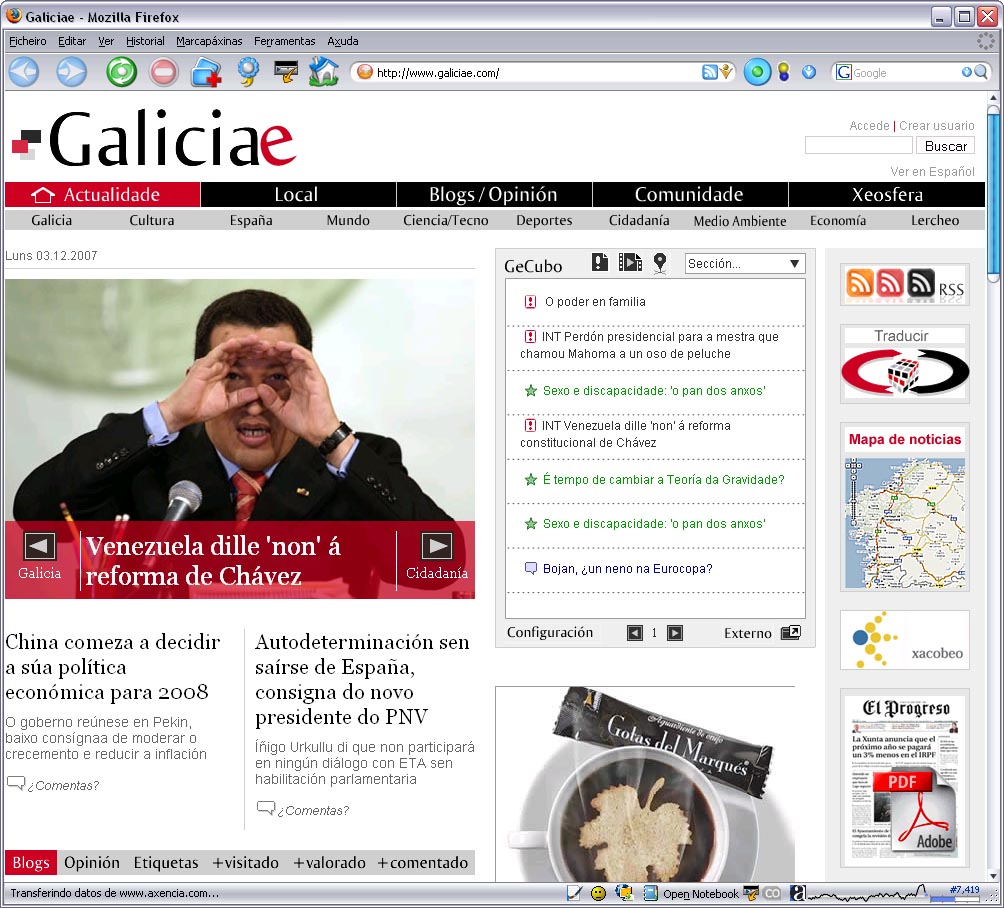The height and width of the screenshot is (908, 1004).
Task: Open 'É tempo de cambiar a Teoría da Gravidade?'
Action: (x=663, y=480)
